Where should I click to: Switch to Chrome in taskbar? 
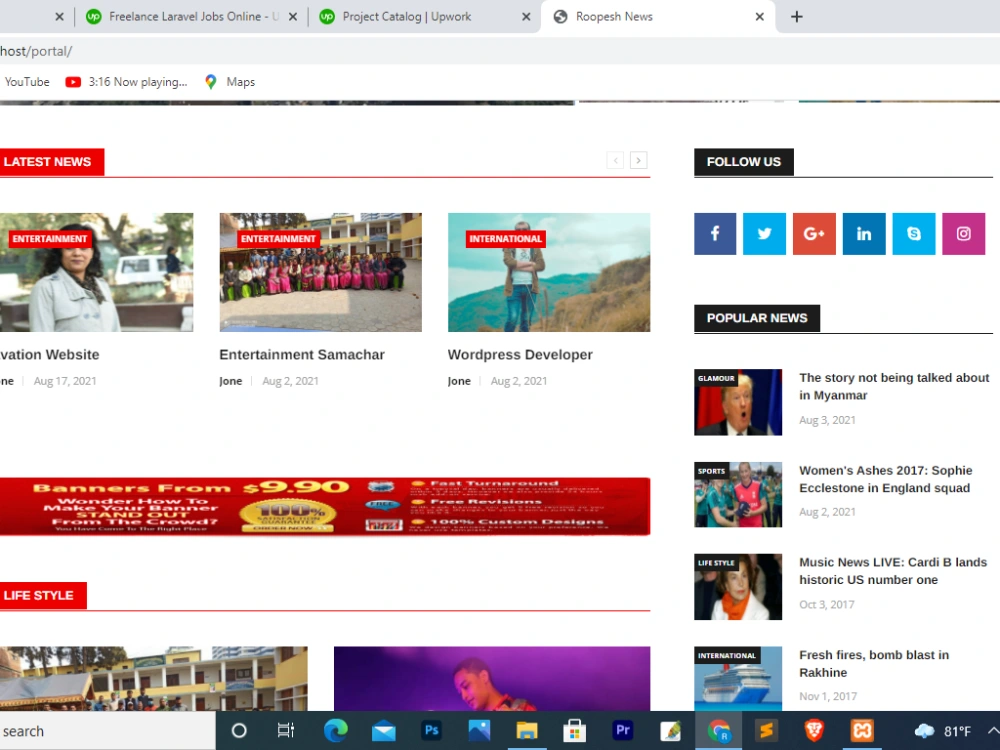(719, 731)
